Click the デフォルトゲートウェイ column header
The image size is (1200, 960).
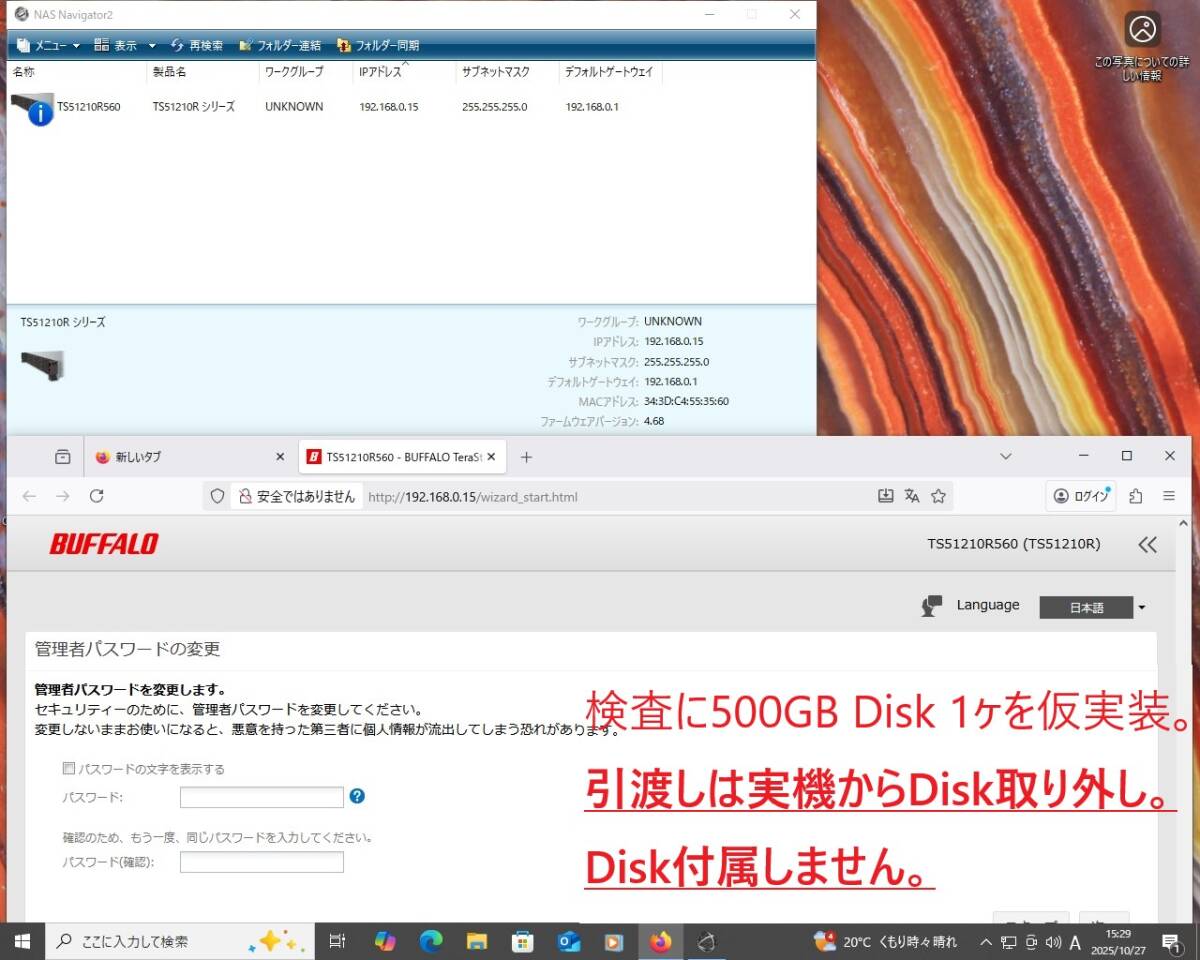click(611, 72)
